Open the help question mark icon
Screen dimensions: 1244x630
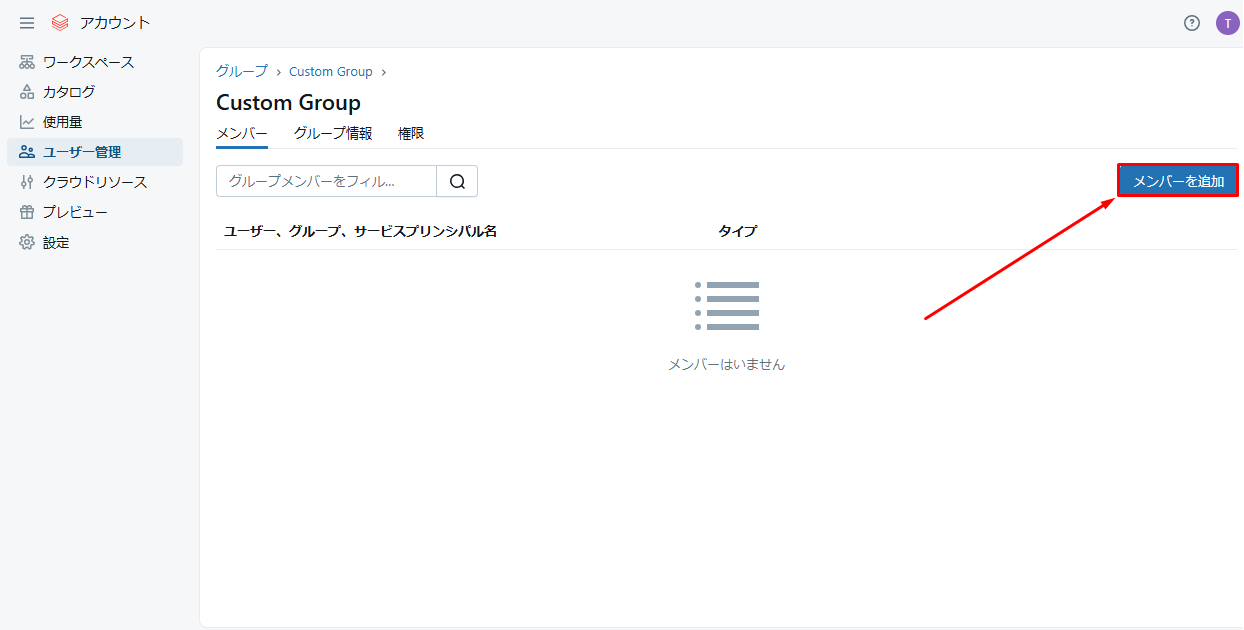pos(1191,23)
